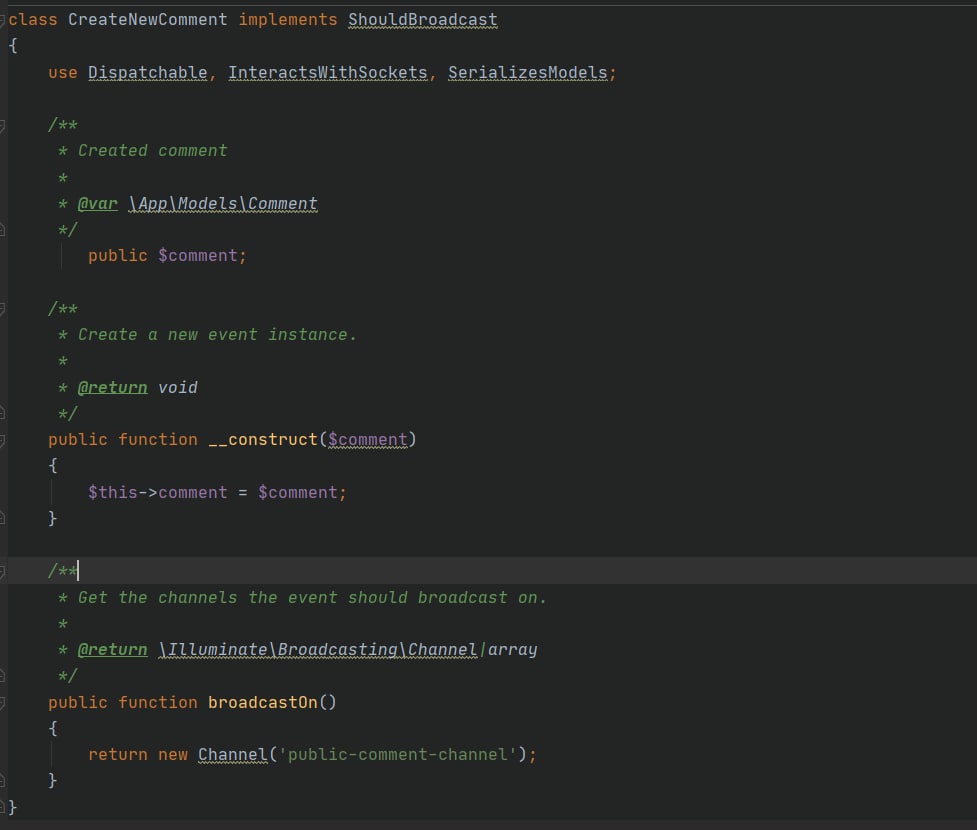Click 'public' keyword before function __construct
Image resolution: width=977 pixels, height=830 pixels.
pos(78,439)
